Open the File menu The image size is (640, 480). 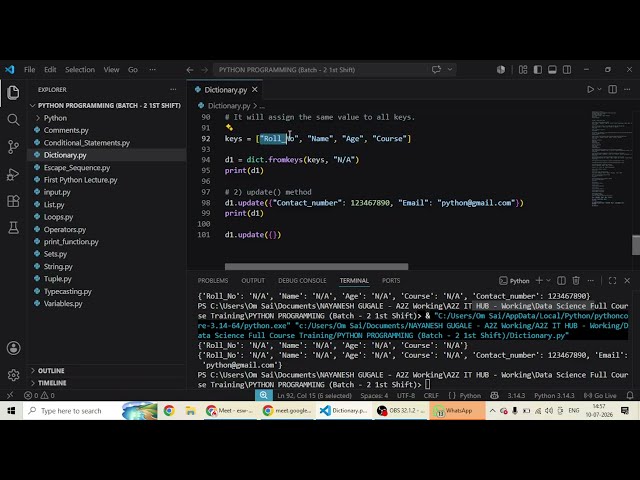pos(29,70)
